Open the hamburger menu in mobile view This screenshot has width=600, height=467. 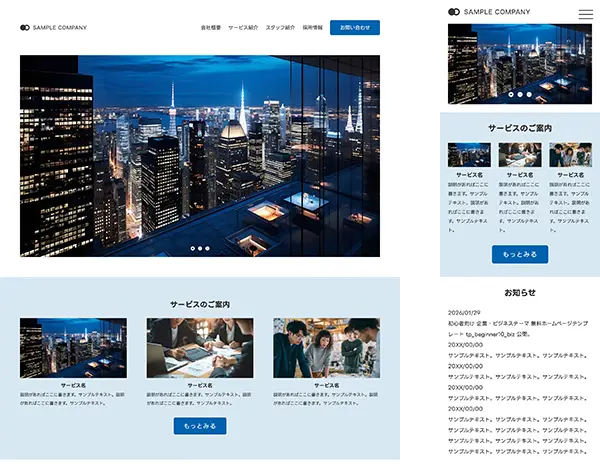[586, 12]
